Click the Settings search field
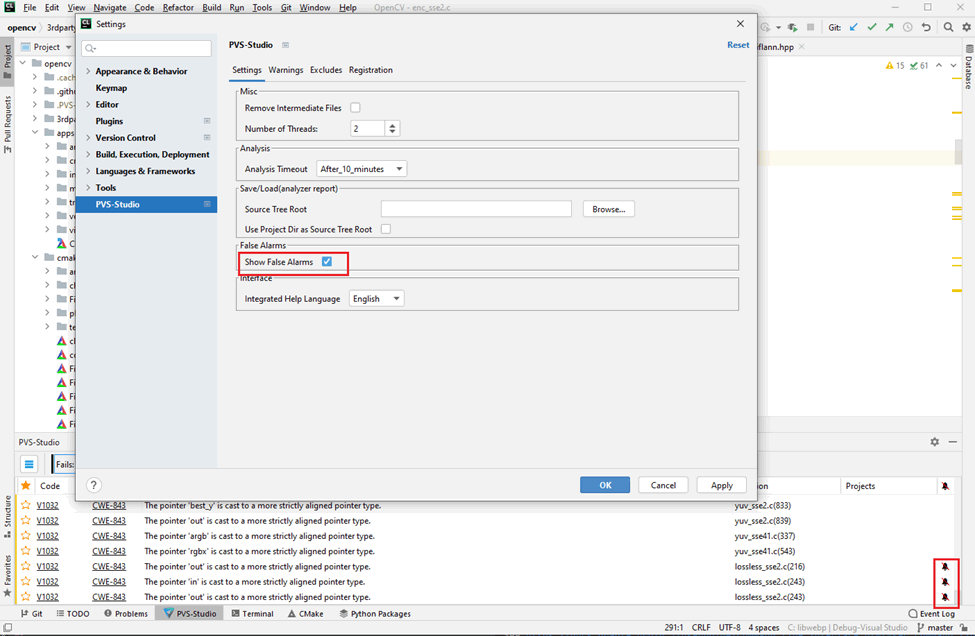The width and height of the screenshot is (975, 636). pos(147,48)
